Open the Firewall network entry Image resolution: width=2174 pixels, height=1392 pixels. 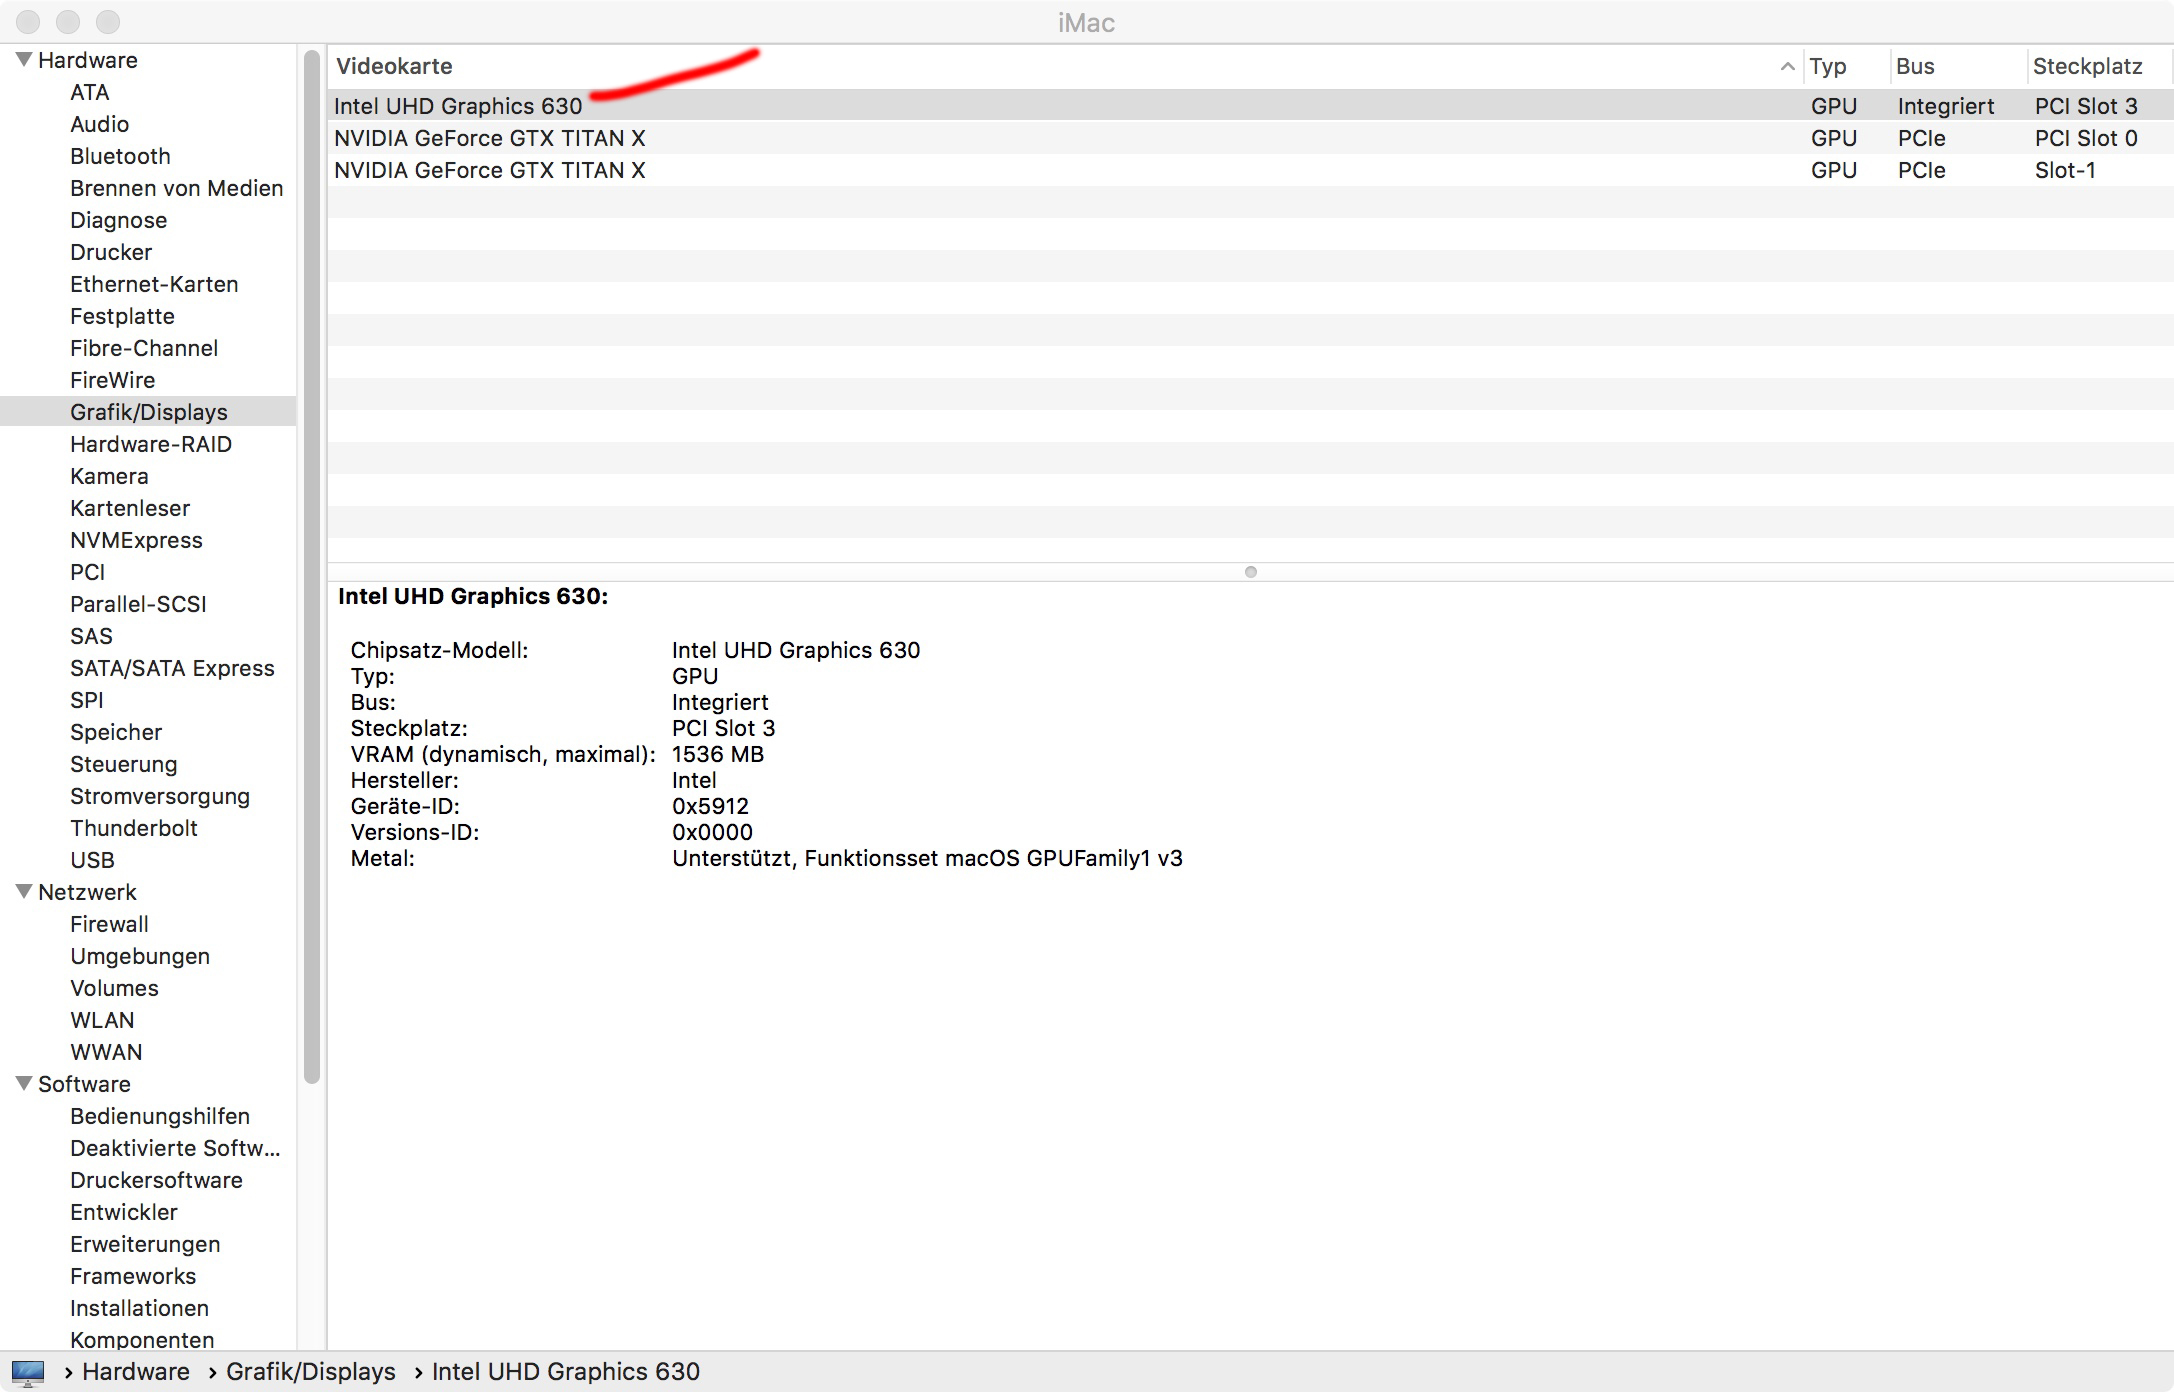coord(109,924)
